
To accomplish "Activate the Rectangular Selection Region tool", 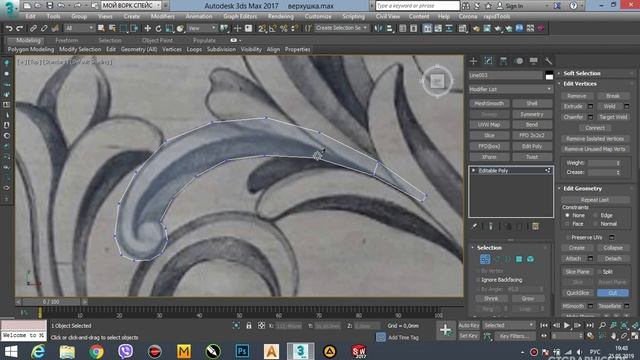I will point(123,28).
